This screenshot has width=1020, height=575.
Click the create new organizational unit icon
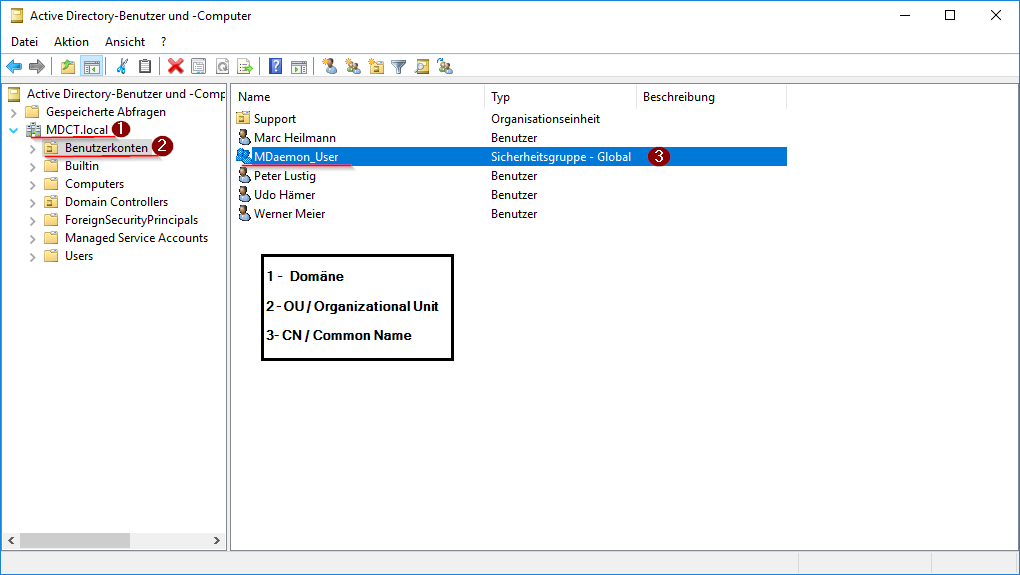click(376, 67)
